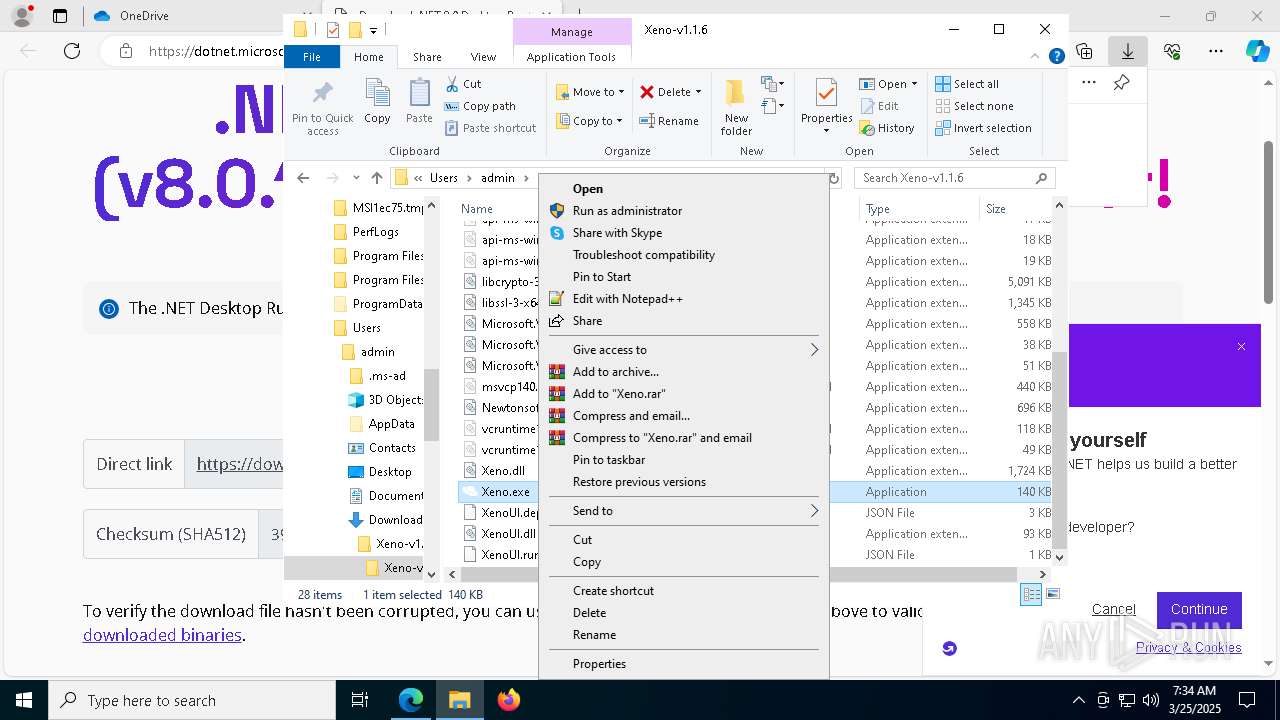Click the magnifier icon in Search Xeno-v1.1.6
Screen dimensions: 1280x720
pyautogui.click(x=1041, y=178)
